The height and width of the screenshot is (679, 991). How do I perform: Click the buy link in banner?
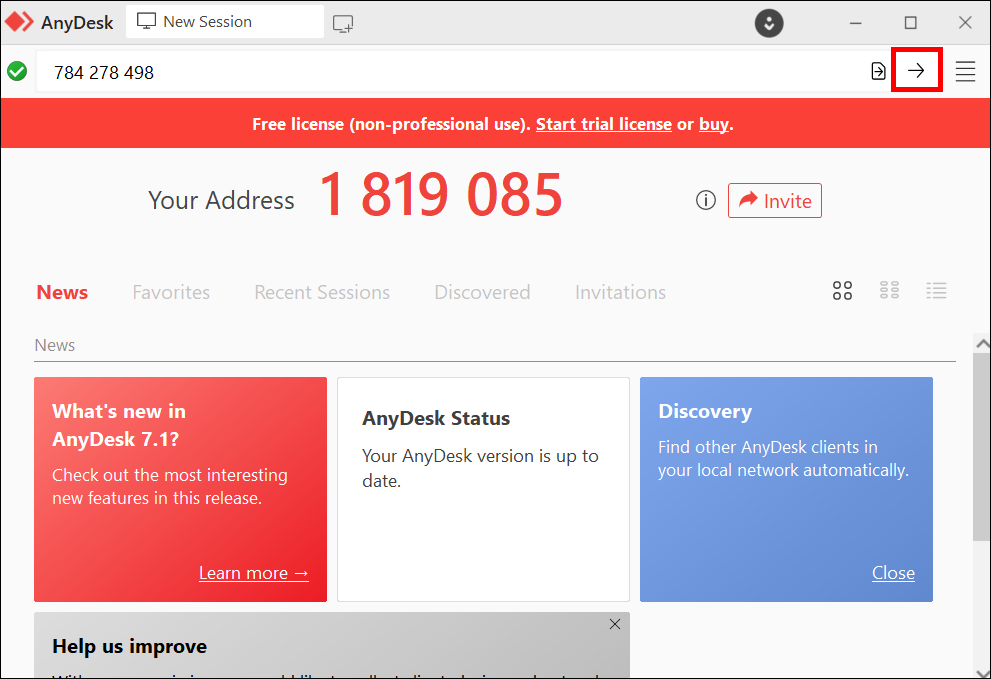tap(714, 125)
